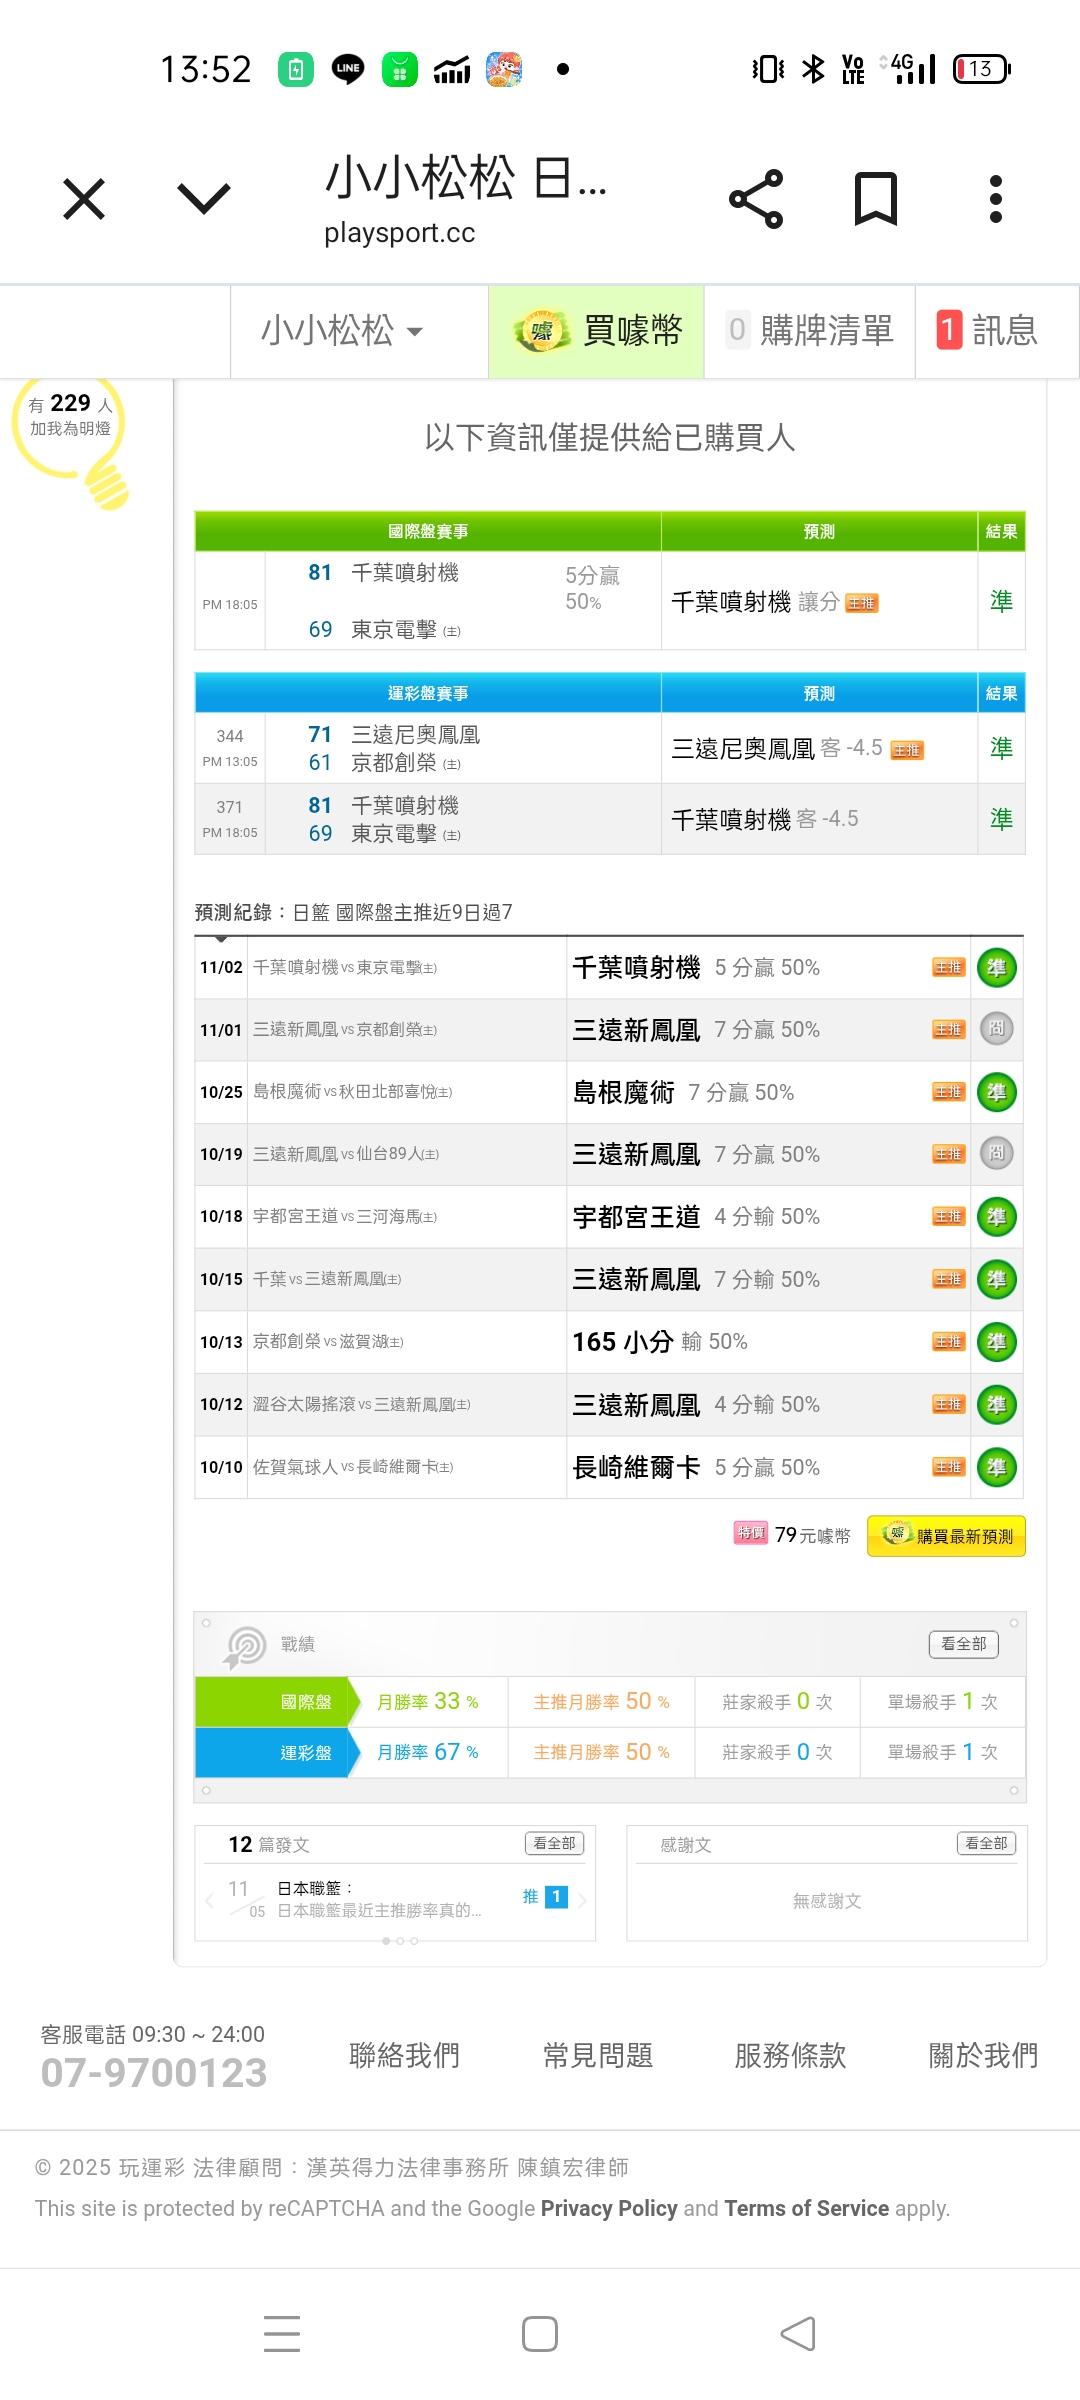The image size is (1080, 2400).
Task: Go to next post with right arrow
Action: pos(582,1899)
